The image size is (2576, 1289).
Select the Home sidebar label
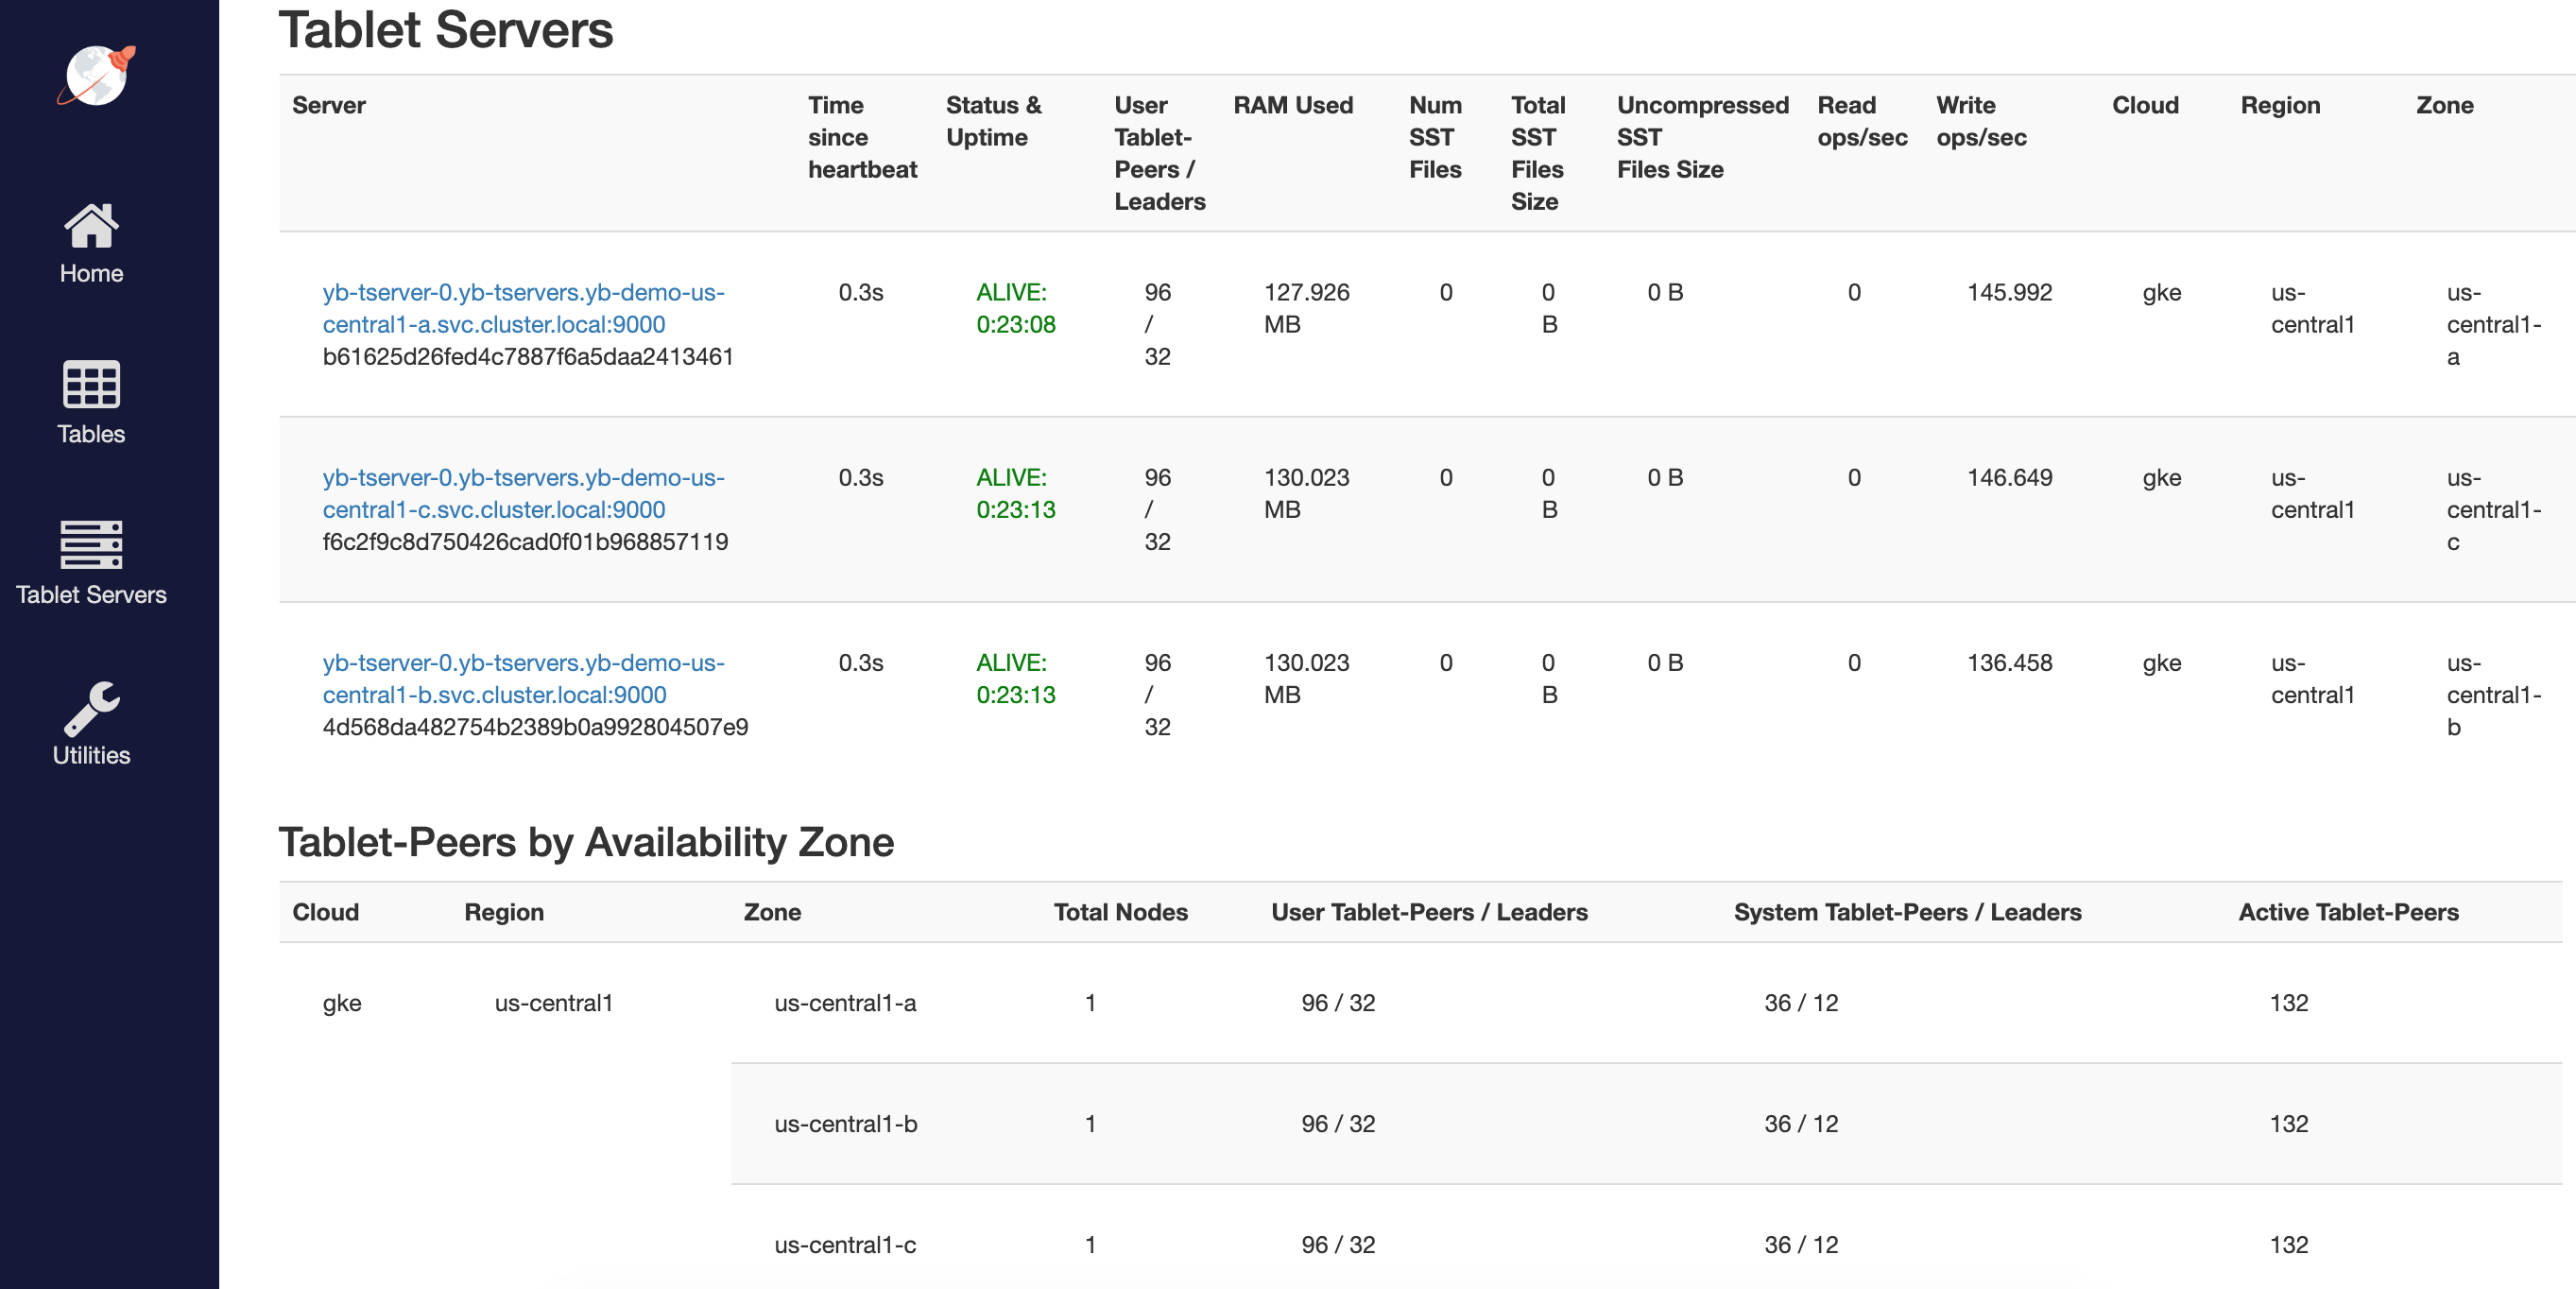(x=91, y=273)
